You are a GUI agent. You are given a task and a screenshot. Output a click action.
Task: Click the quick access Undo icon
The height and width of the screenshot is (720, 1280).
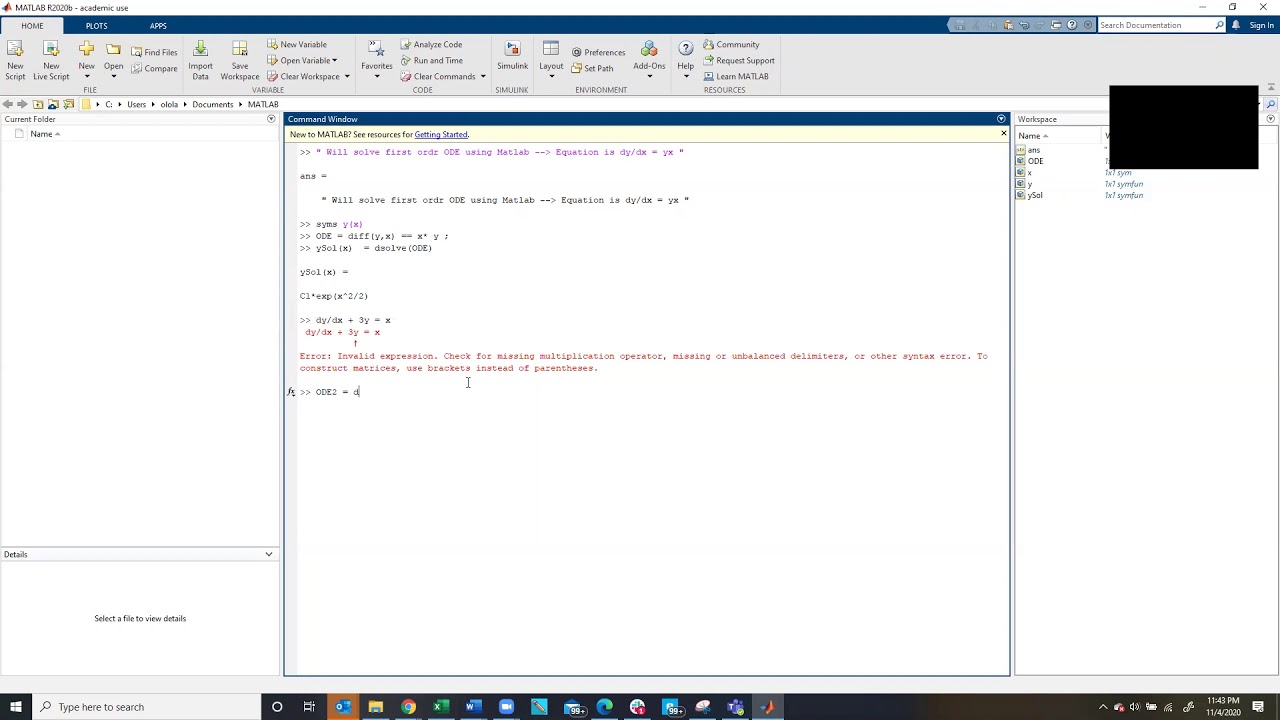1025,25
